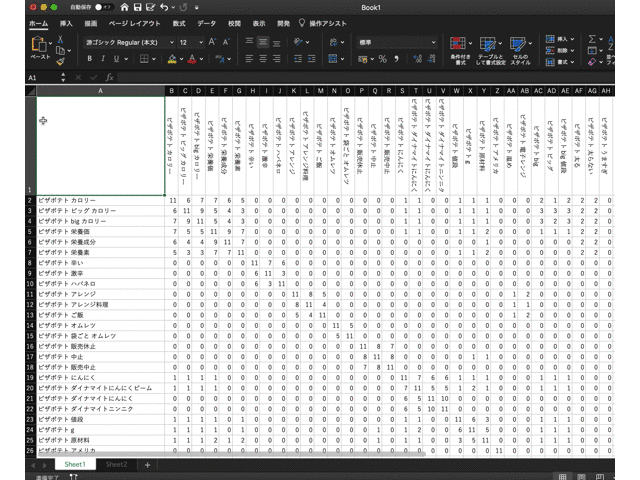Image resolution: width=640 pixels, height=480 pixels.
Task: Click the Save icon in title bar
Action: pos(140,7)
